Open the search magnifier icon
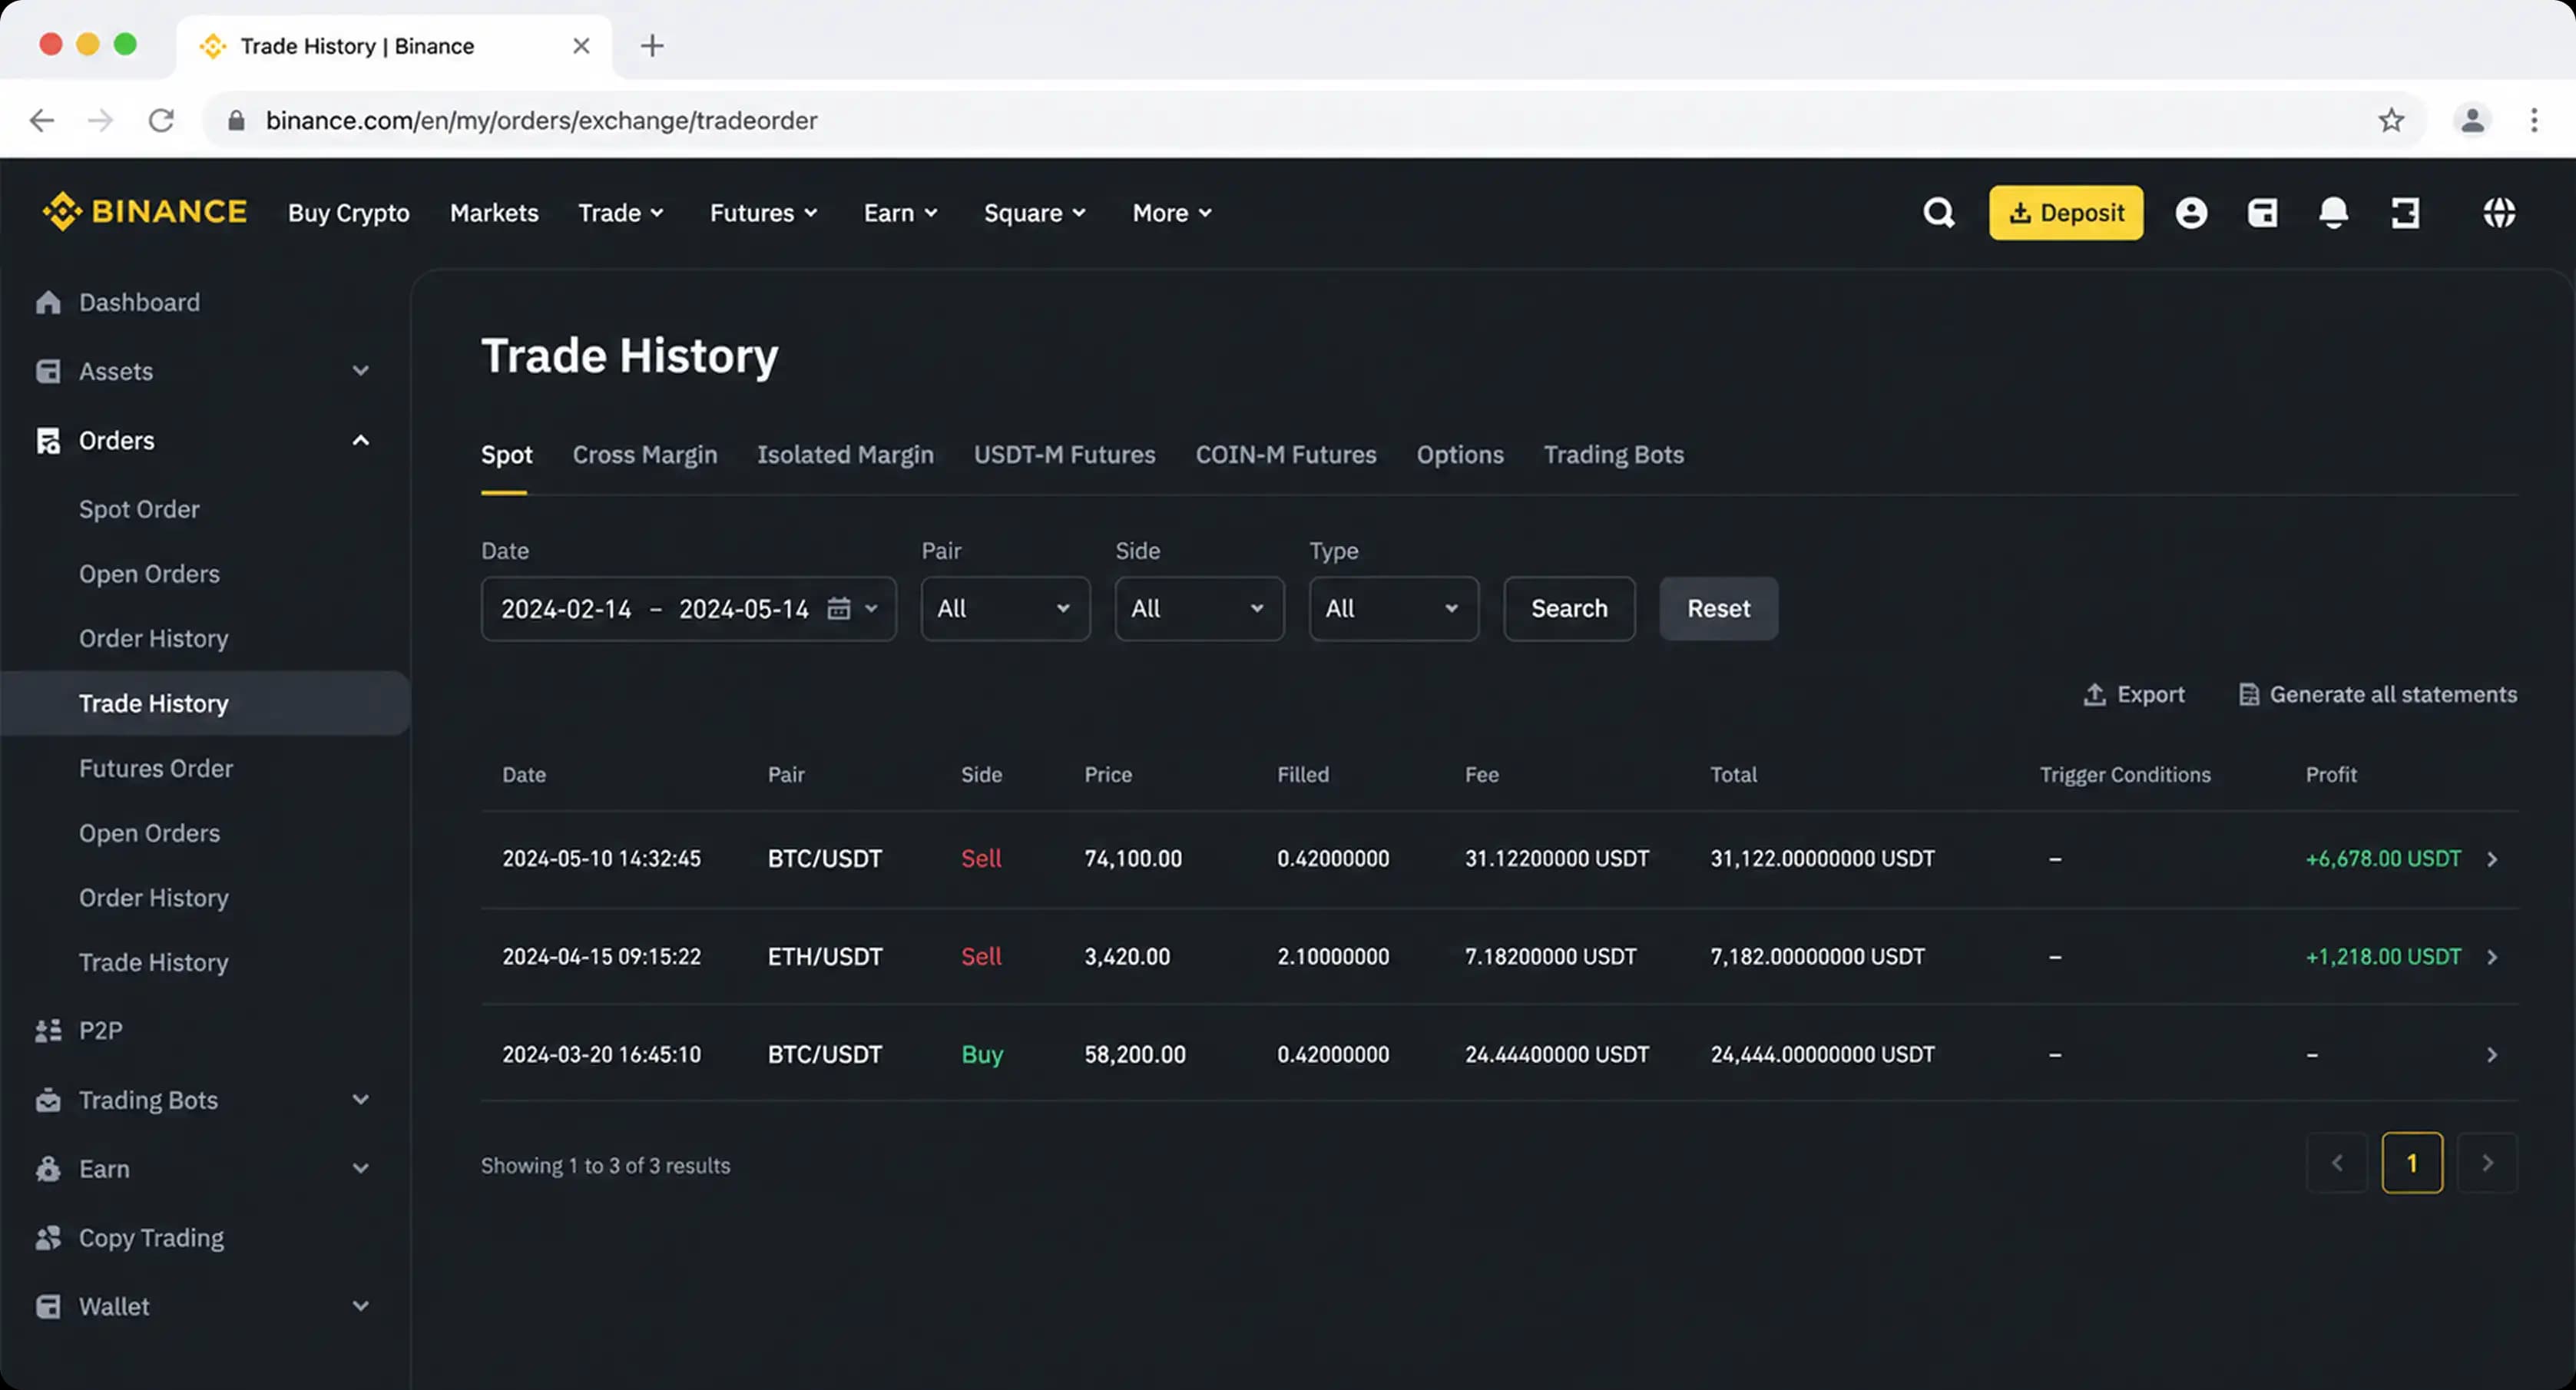This screenshot has width=2576, height=1390. [x=1938, y=212]
